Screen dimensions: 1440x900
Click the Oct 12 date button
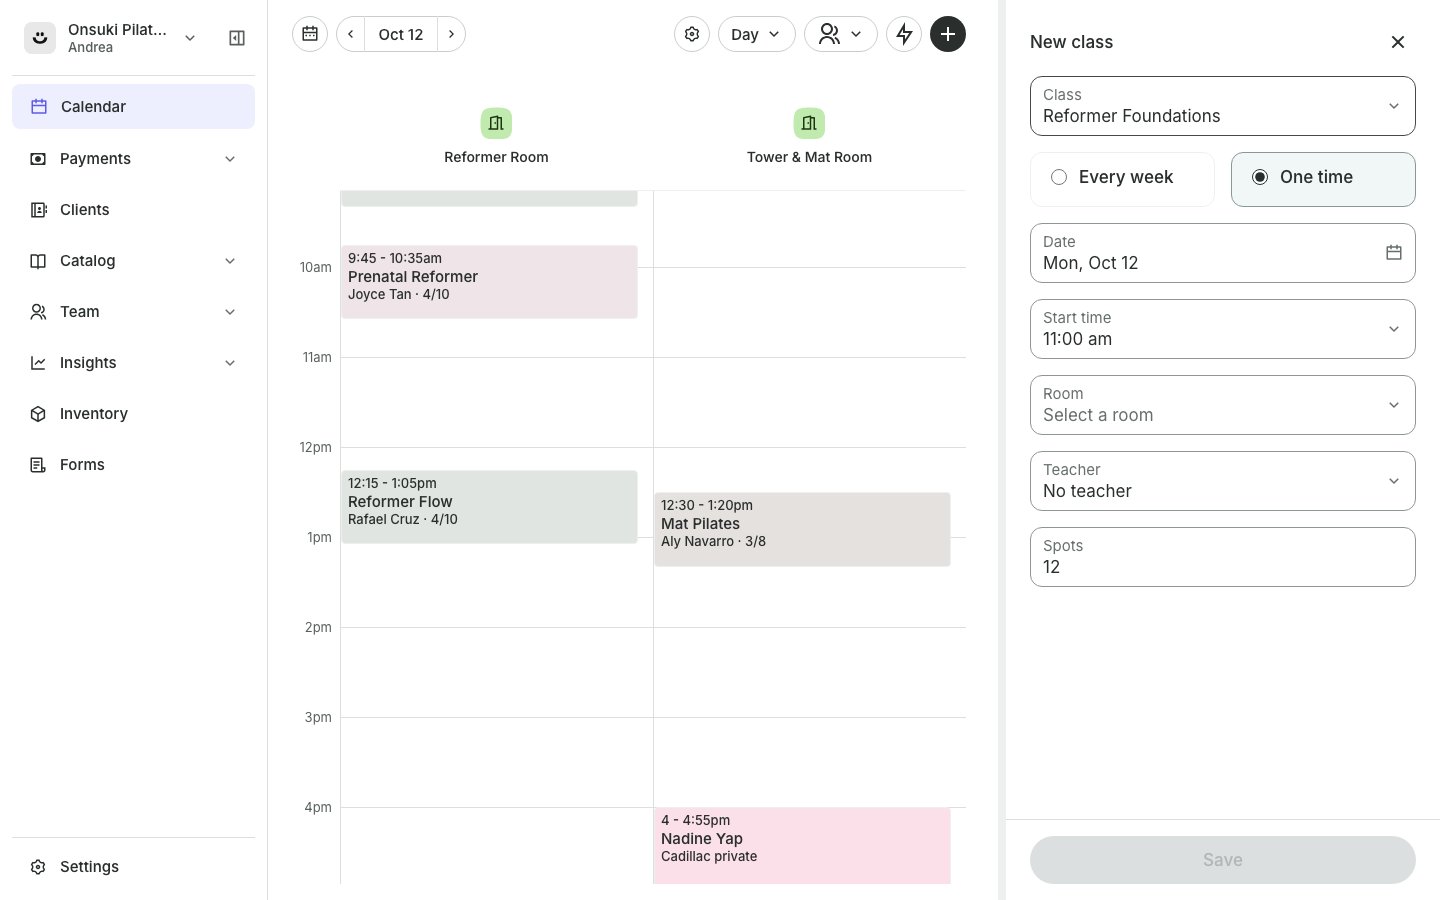pos(401,34)
